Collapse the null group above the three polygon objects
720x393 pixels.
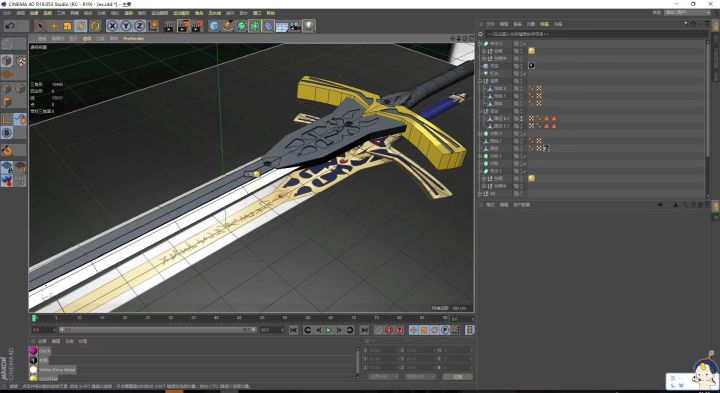tap(480, 81)
